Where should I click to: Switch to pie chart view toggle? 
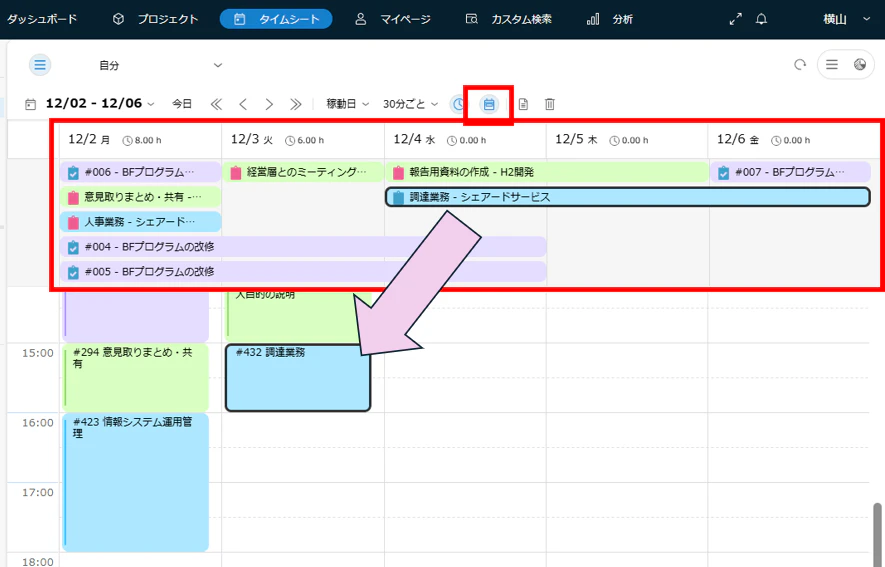coord(860,65)
